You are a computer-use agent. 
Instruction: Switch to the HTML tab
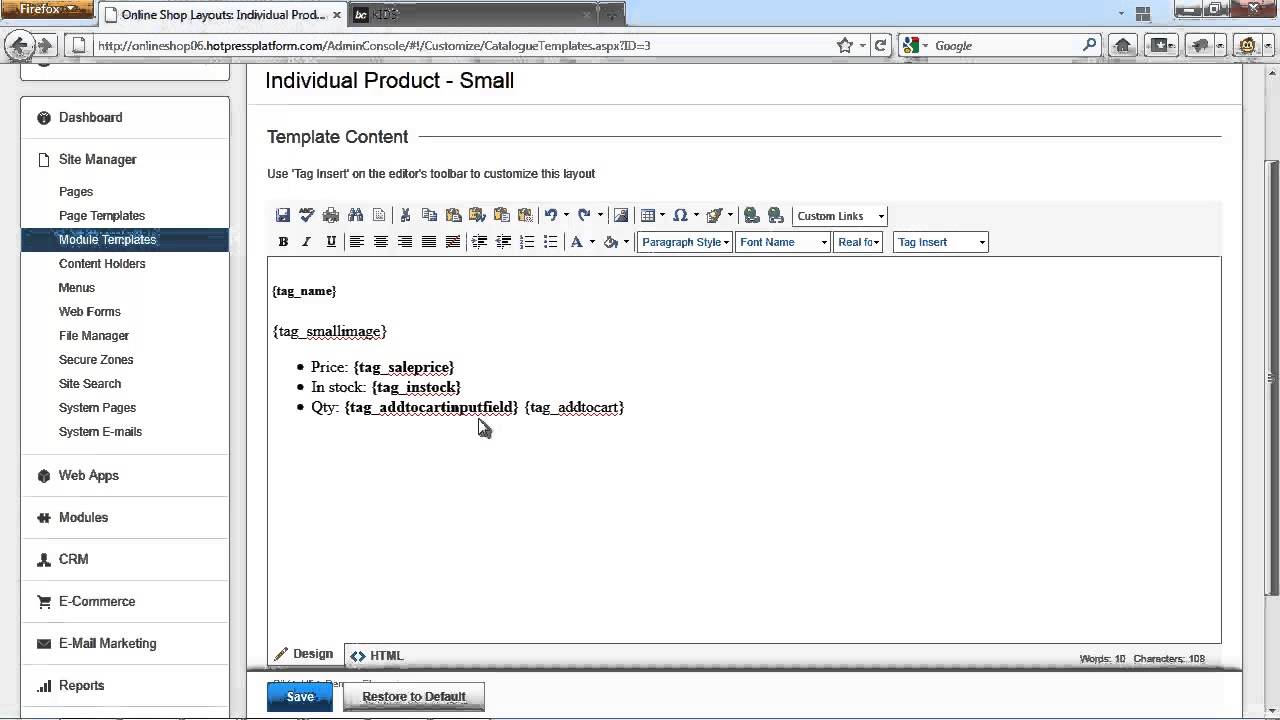pyautogui.click(x=377, y=656)
